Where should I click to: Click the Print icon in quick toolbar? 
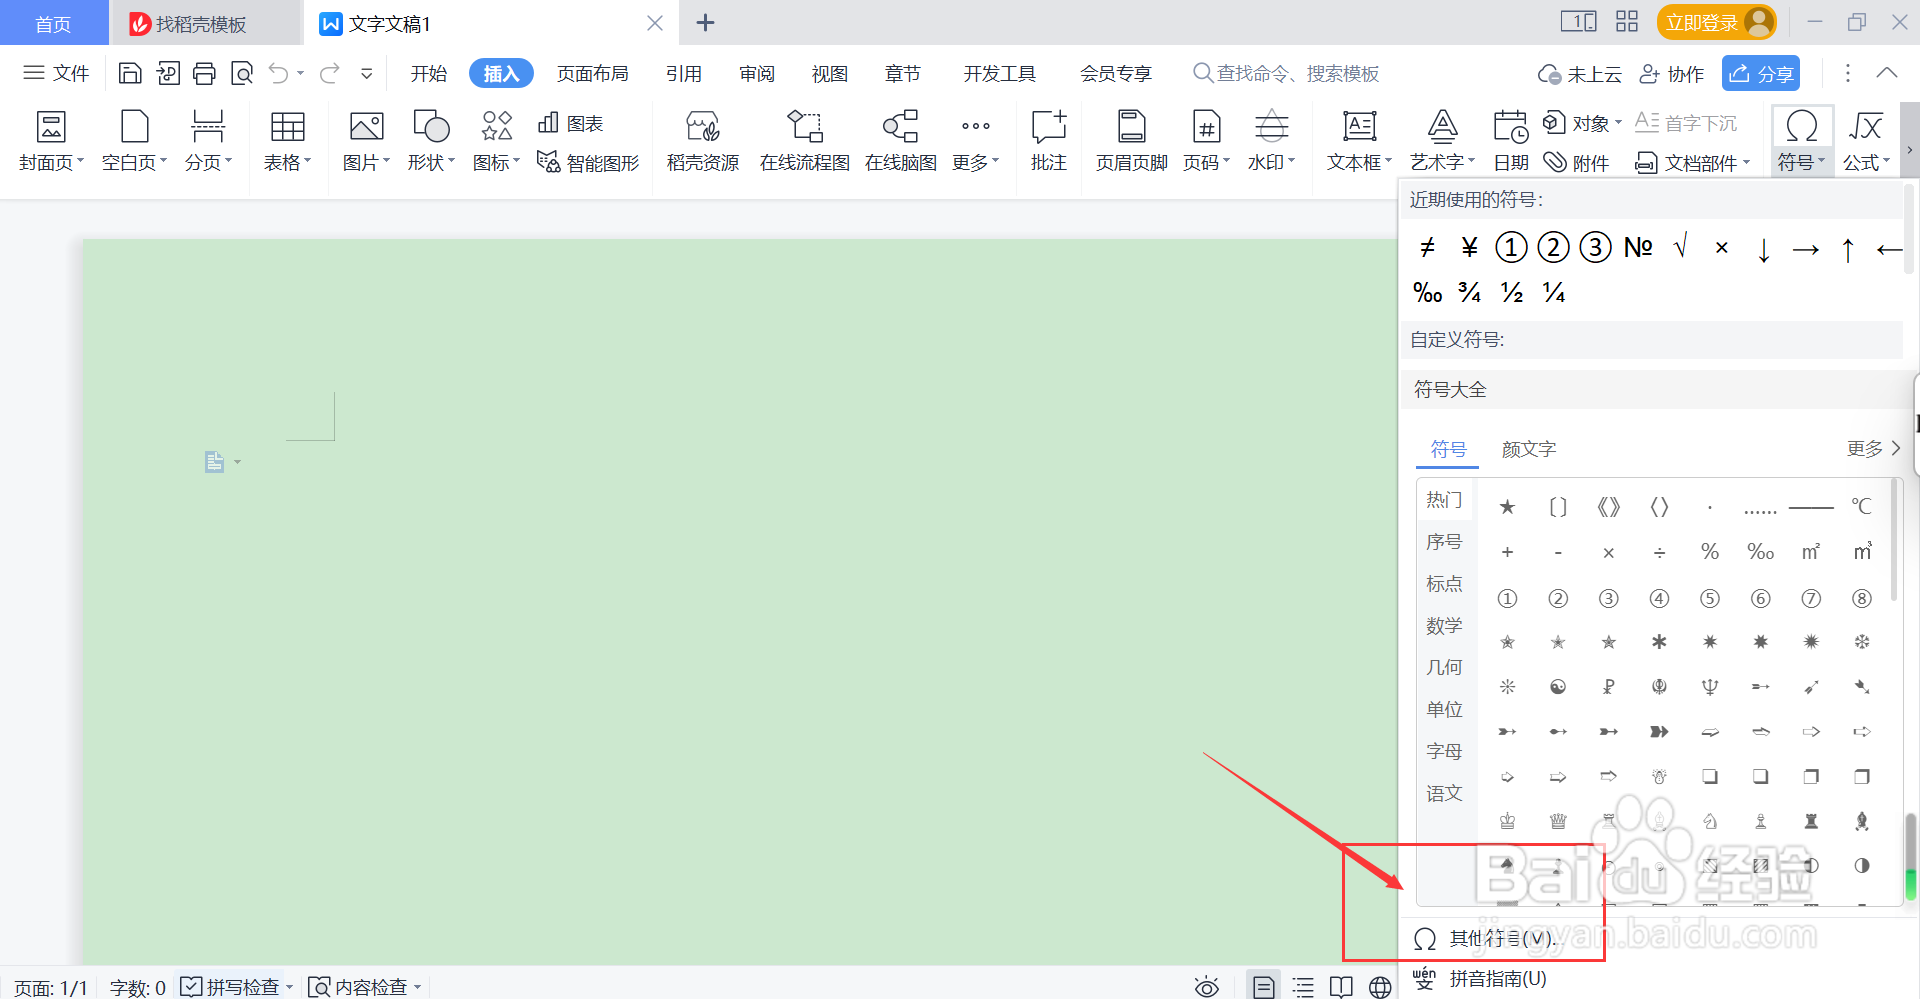click(204, 73)
